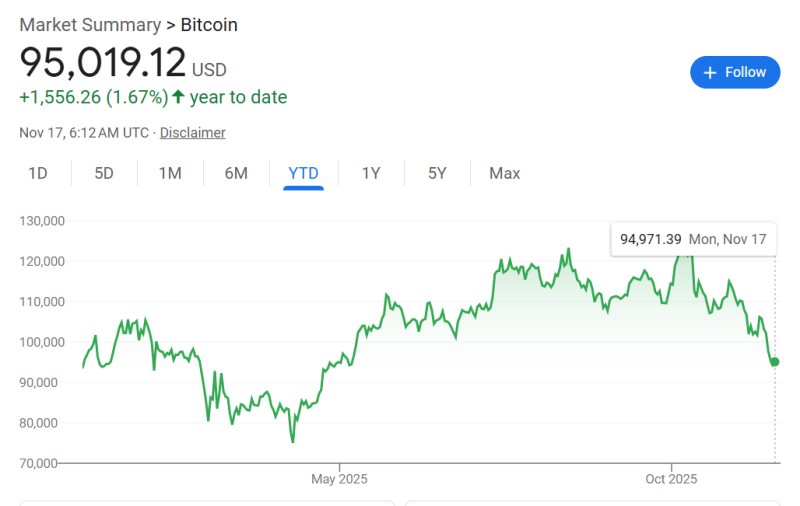Click the May 2025 x-axis label

339,479
